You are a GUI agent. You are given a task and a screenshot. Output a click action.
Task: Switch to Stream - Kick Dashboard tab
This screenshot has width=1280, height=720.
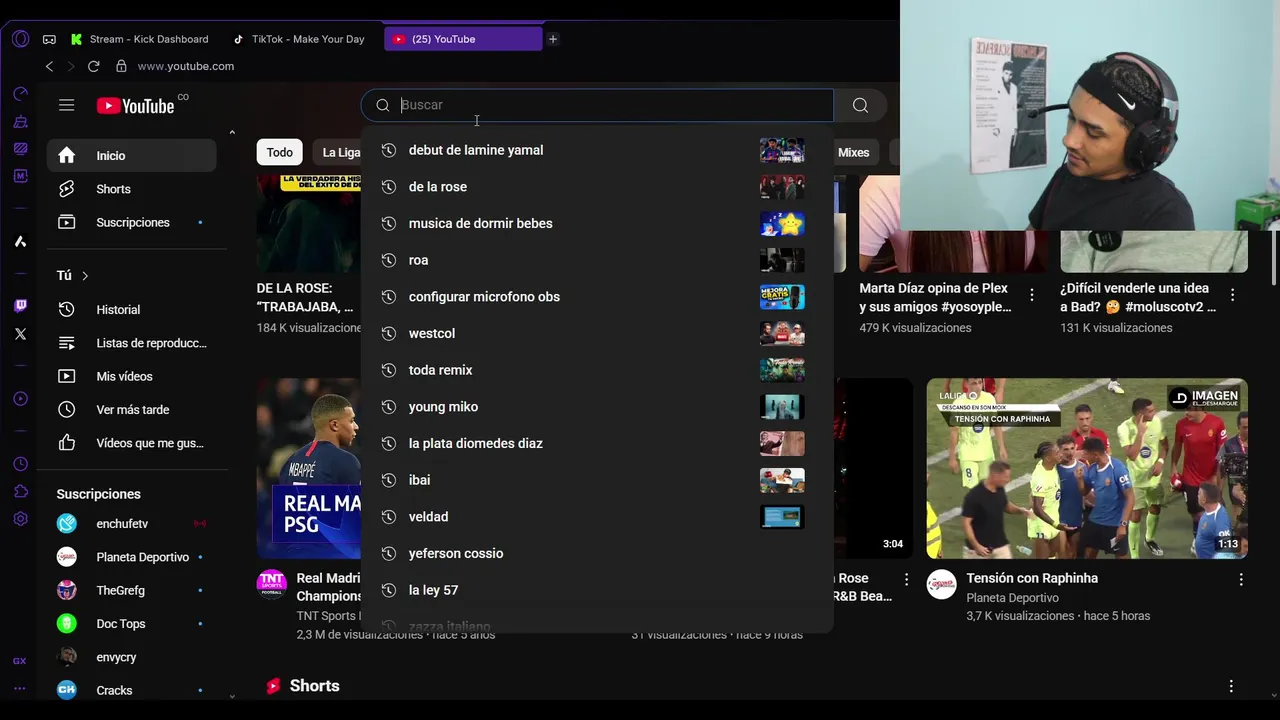(139, 39)
